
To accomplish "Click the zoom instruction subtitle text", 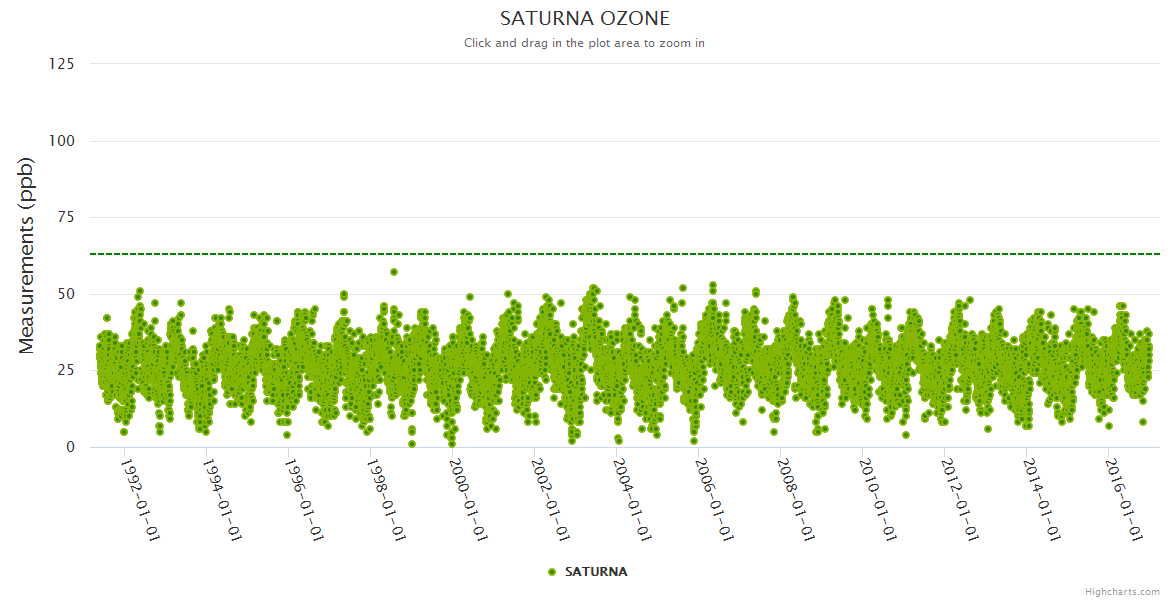I will tap(585, 43).
